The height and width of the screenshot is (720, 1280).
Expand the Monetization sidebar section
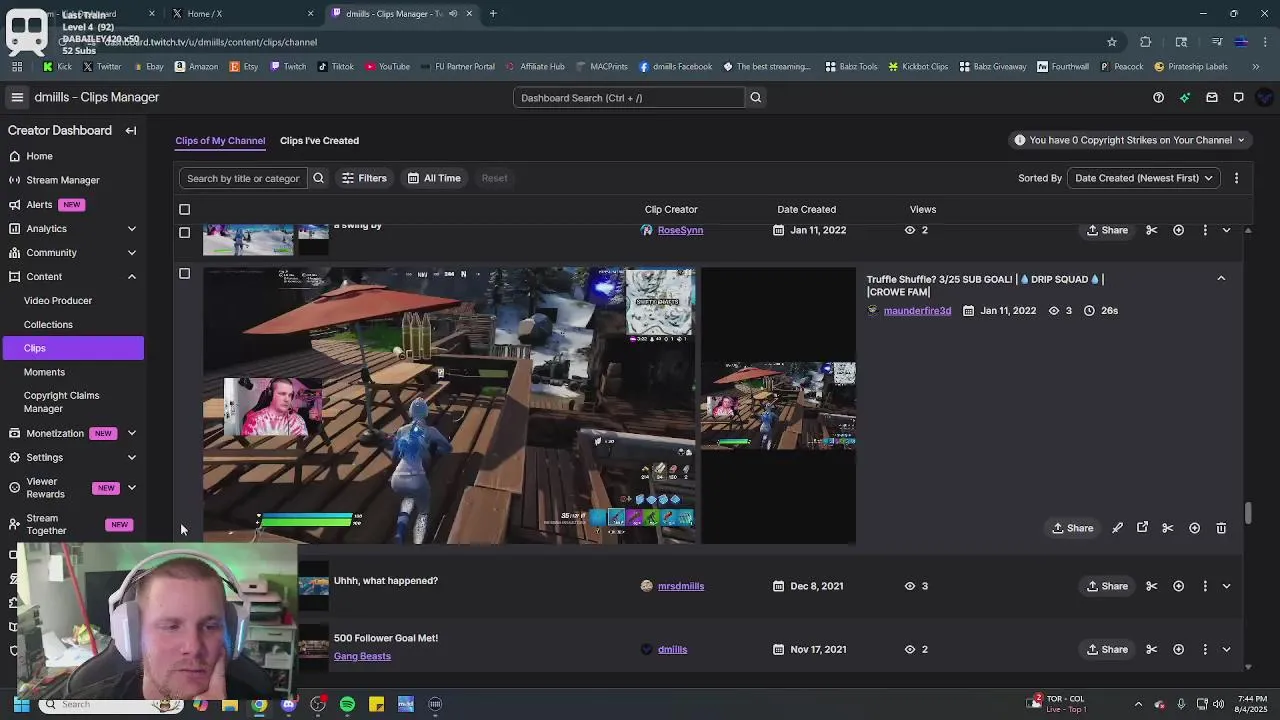coord(131,433)
